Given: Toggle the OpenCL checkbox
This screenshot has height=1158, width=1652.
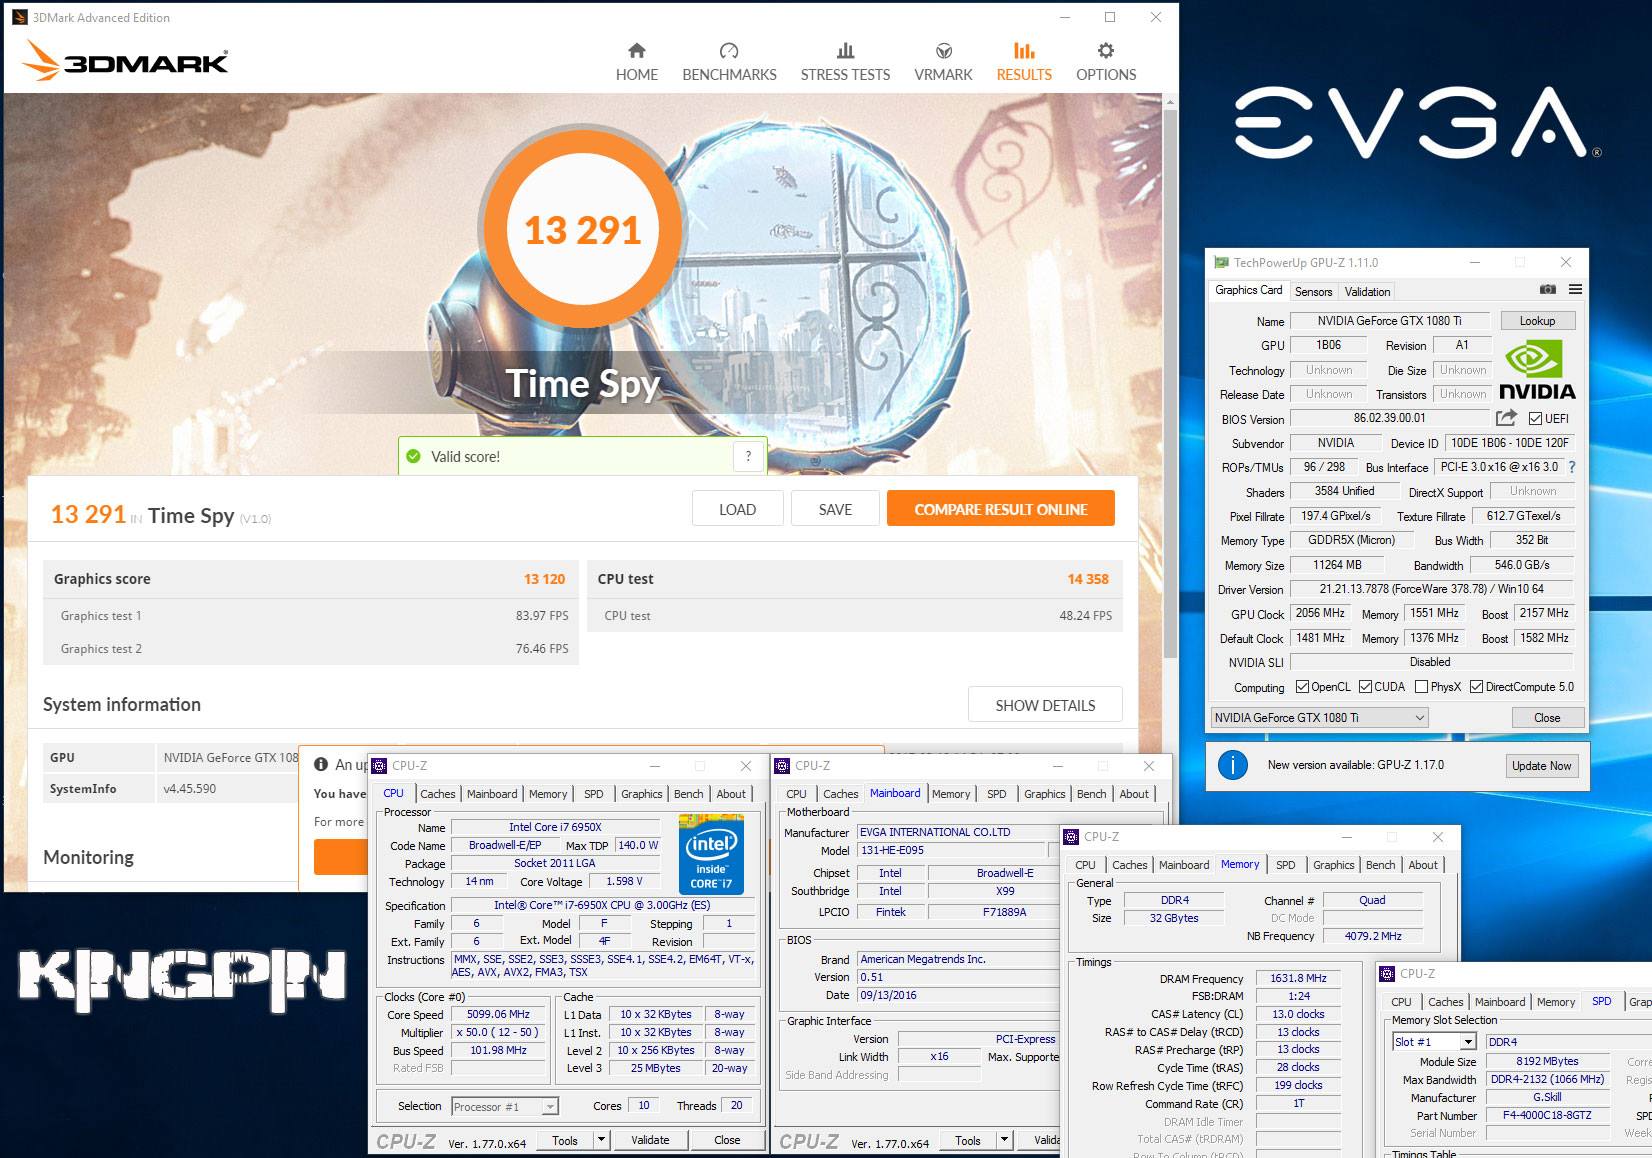Looking at the screenshot, I should [1302, 687].
